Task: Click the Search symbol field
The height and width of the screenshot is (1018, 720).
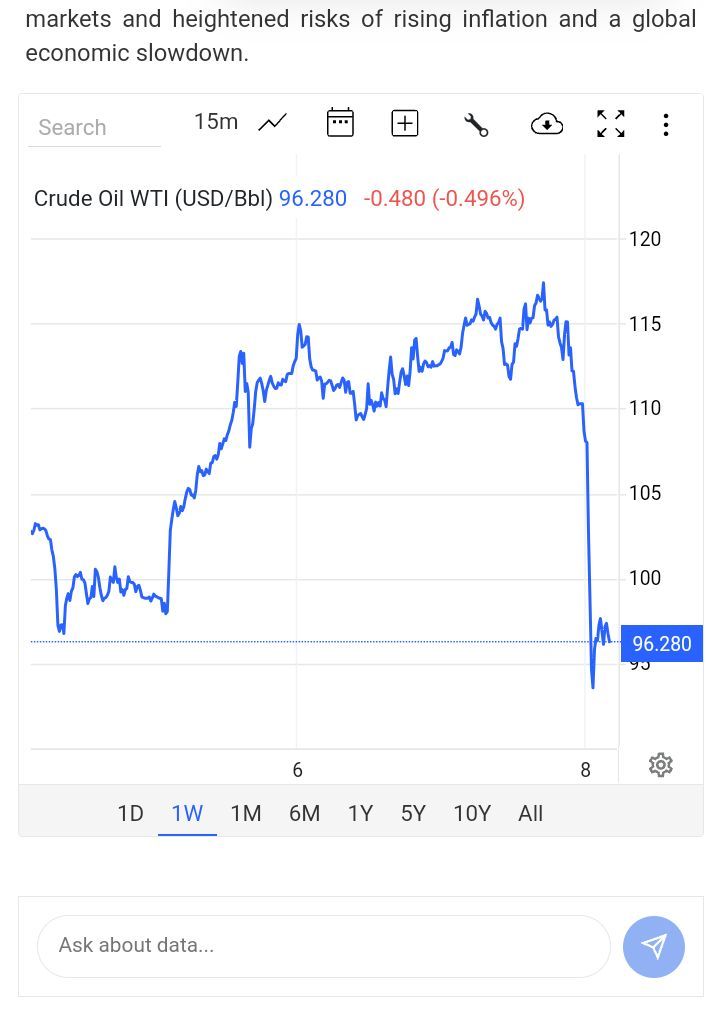Action: (x=93, y=127)
